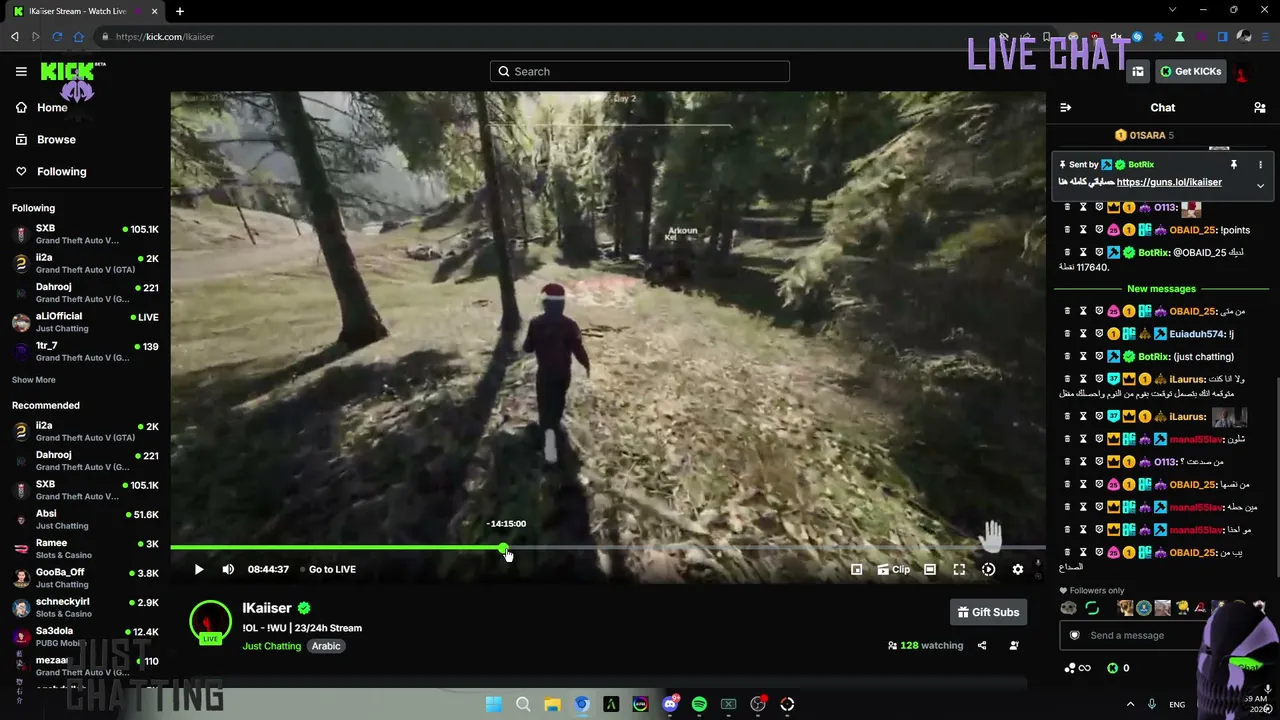1280x720 pixels.
Task: Open KICKs balance showing 0
Action: [1118, 668]
